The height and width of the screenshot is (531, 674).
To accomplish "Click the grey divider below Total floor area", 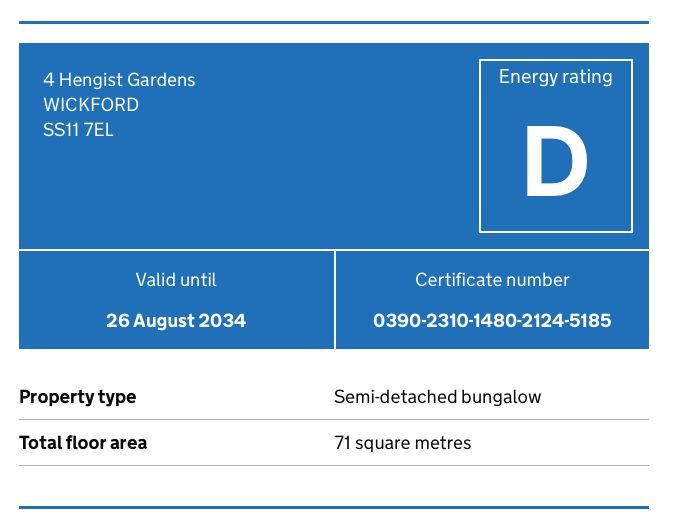I will [x=334, y=466].
